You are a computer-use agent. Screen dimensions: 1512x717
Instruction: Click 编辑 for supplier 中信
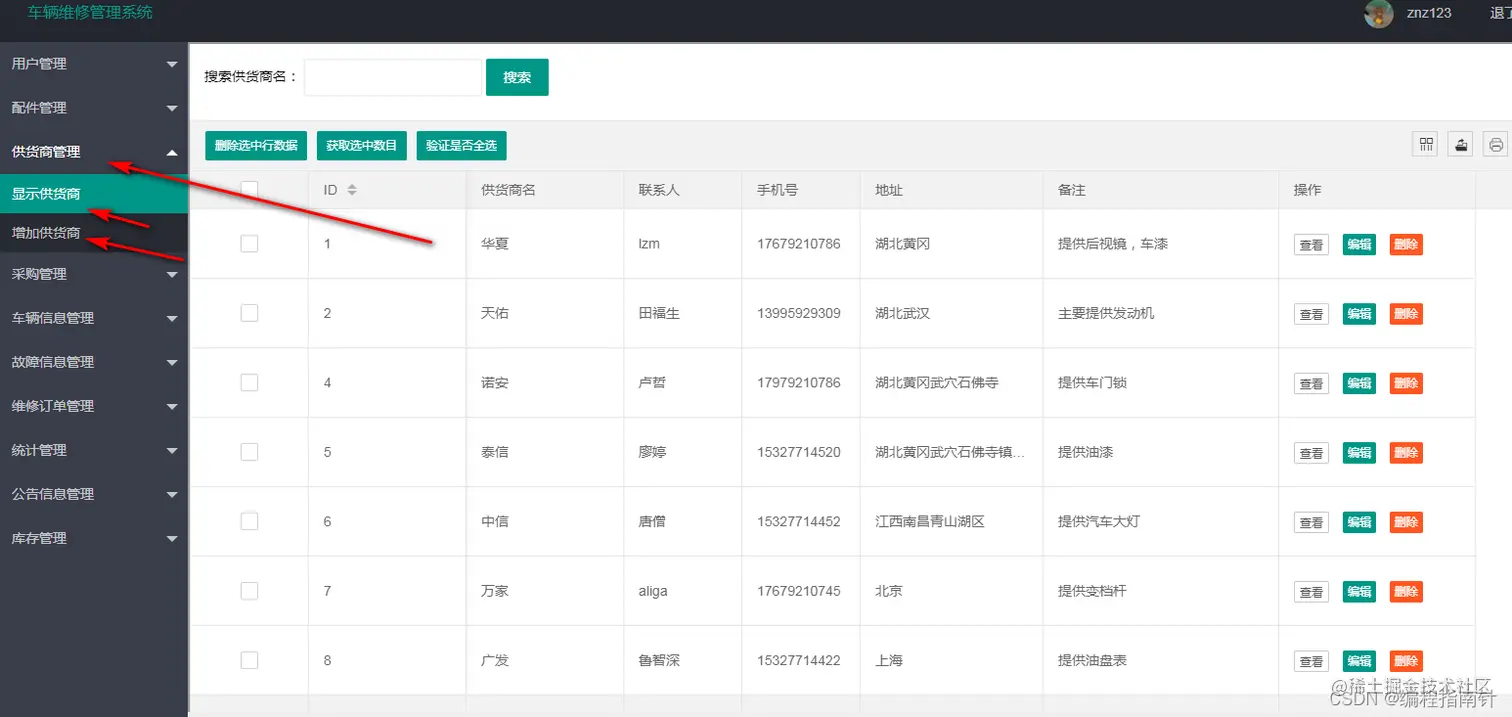click(x=1359, y=522)
